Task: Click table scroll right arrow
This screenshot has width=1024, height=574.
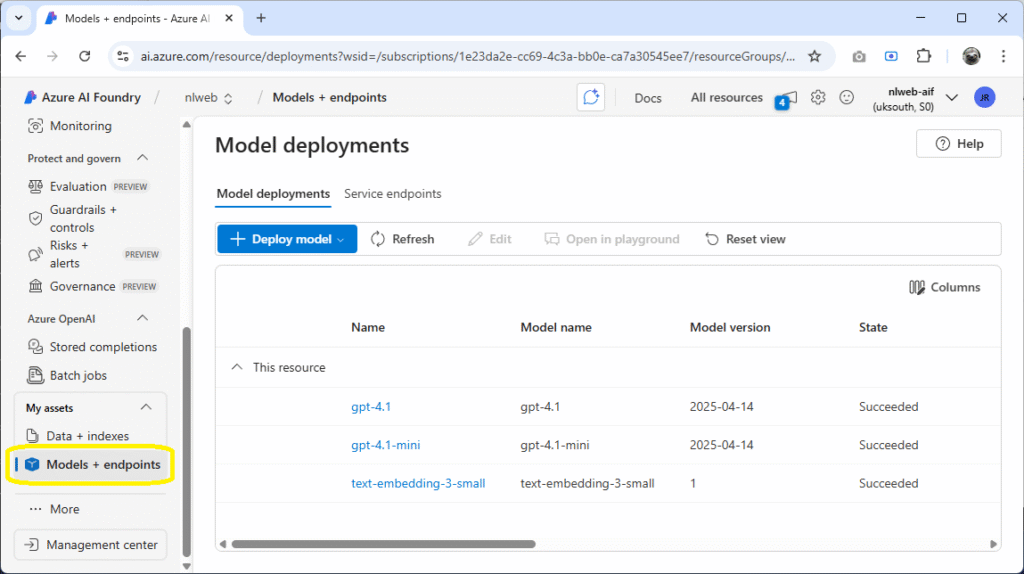Action: (x=993, y=544)
